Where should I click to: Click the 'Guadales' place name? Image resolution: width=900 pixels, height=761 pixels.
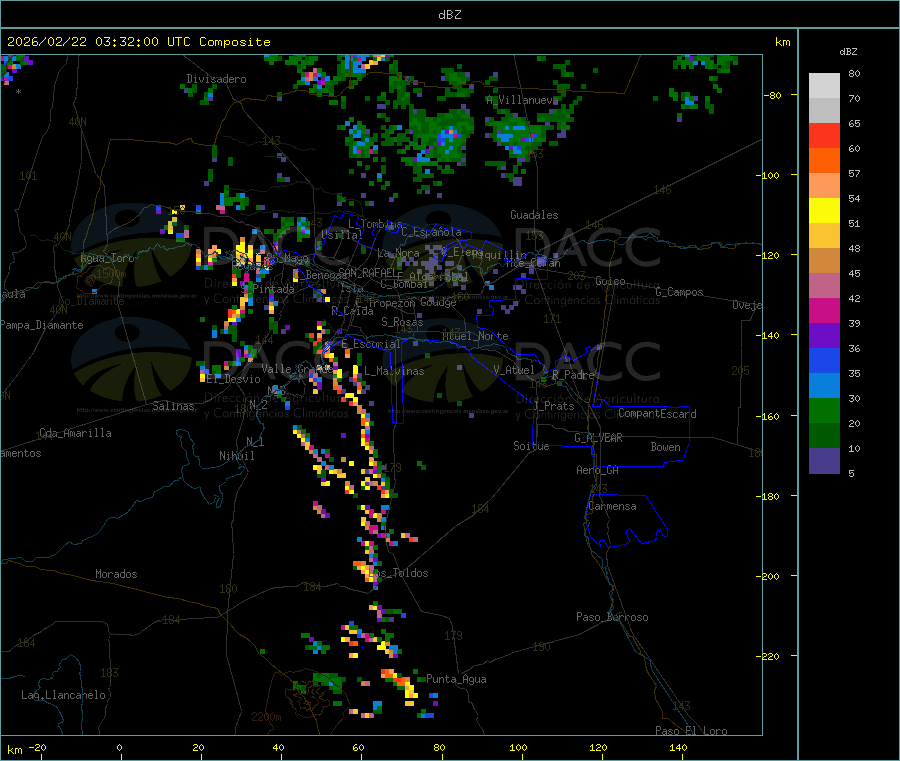coord(534,215)
